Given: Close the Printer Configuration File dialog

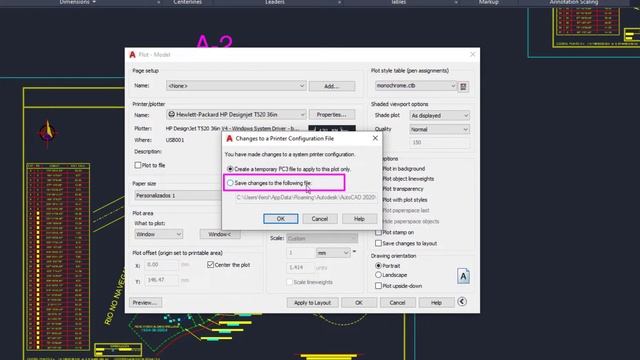Looking at the screenshot, I should 375,138.
